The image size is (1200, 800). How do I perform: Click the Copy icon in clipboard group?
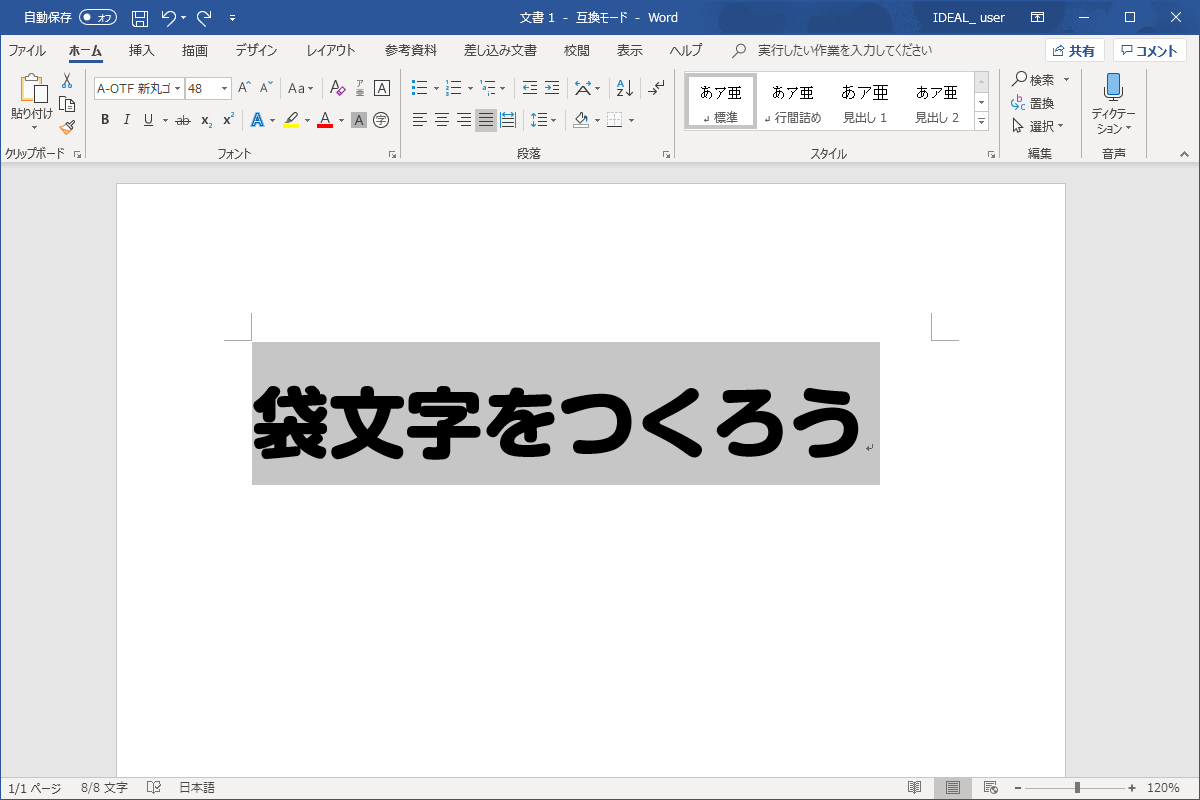67,104
